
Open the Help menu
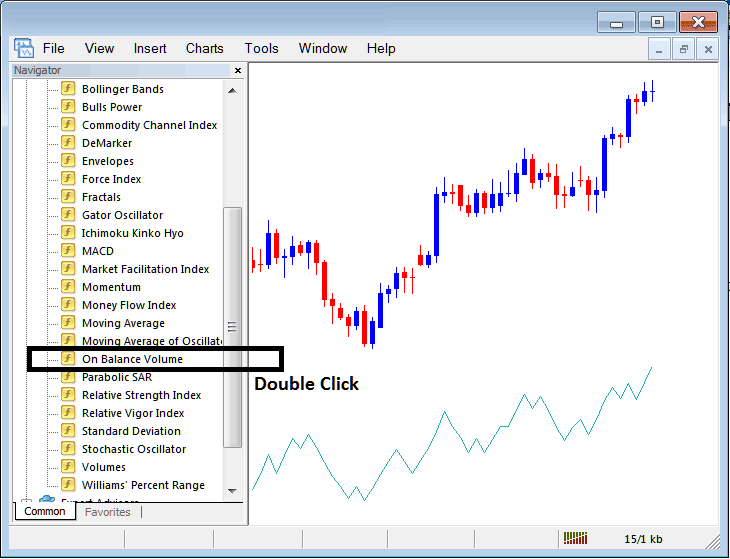(381, 48)
